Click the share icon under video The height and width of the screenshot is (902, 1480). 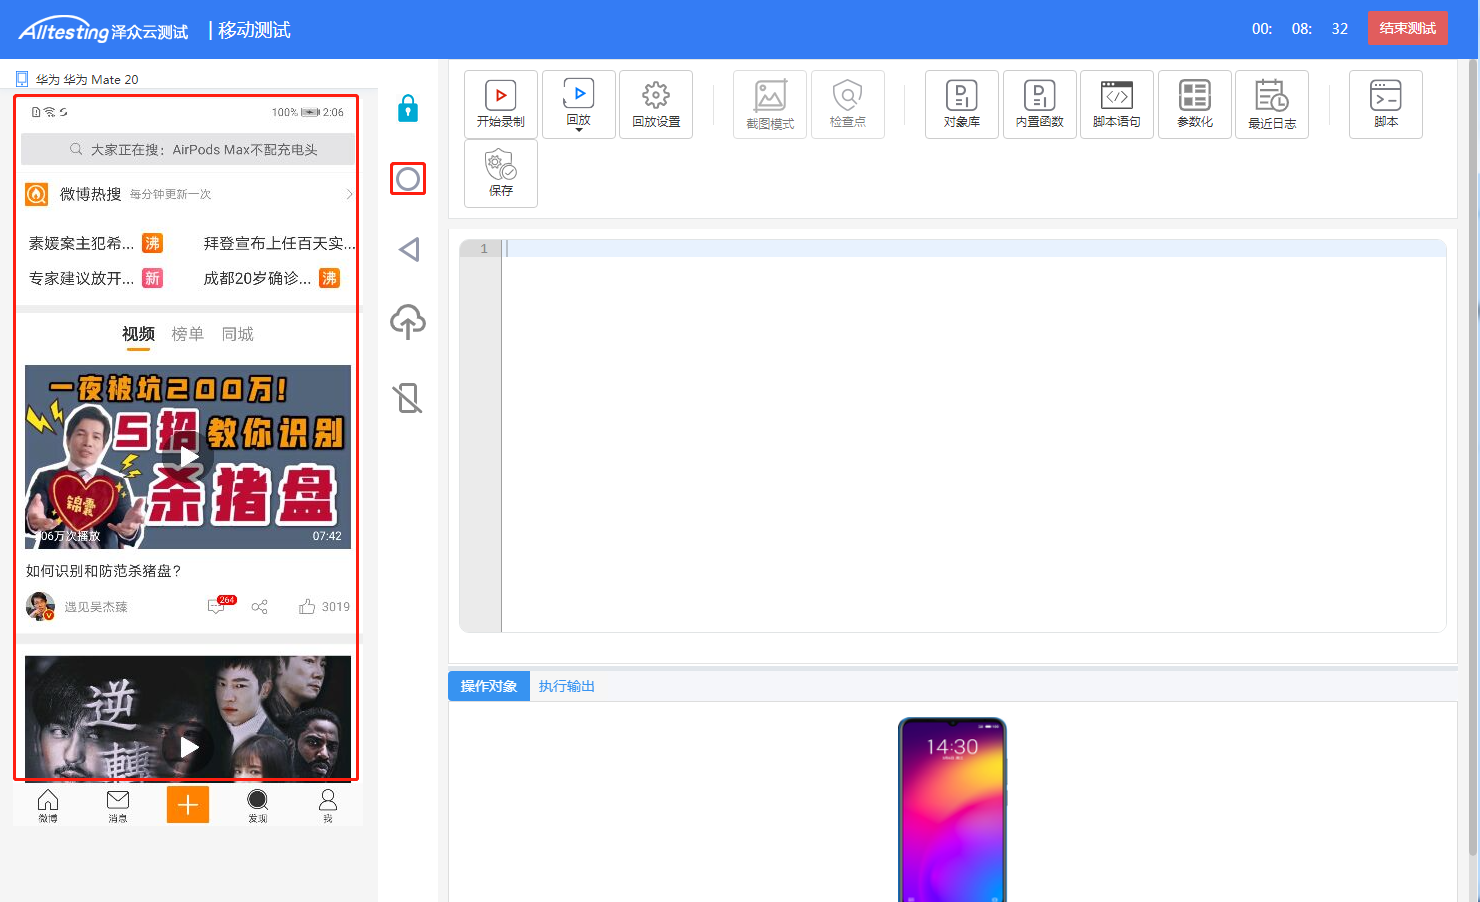(260, 606)
